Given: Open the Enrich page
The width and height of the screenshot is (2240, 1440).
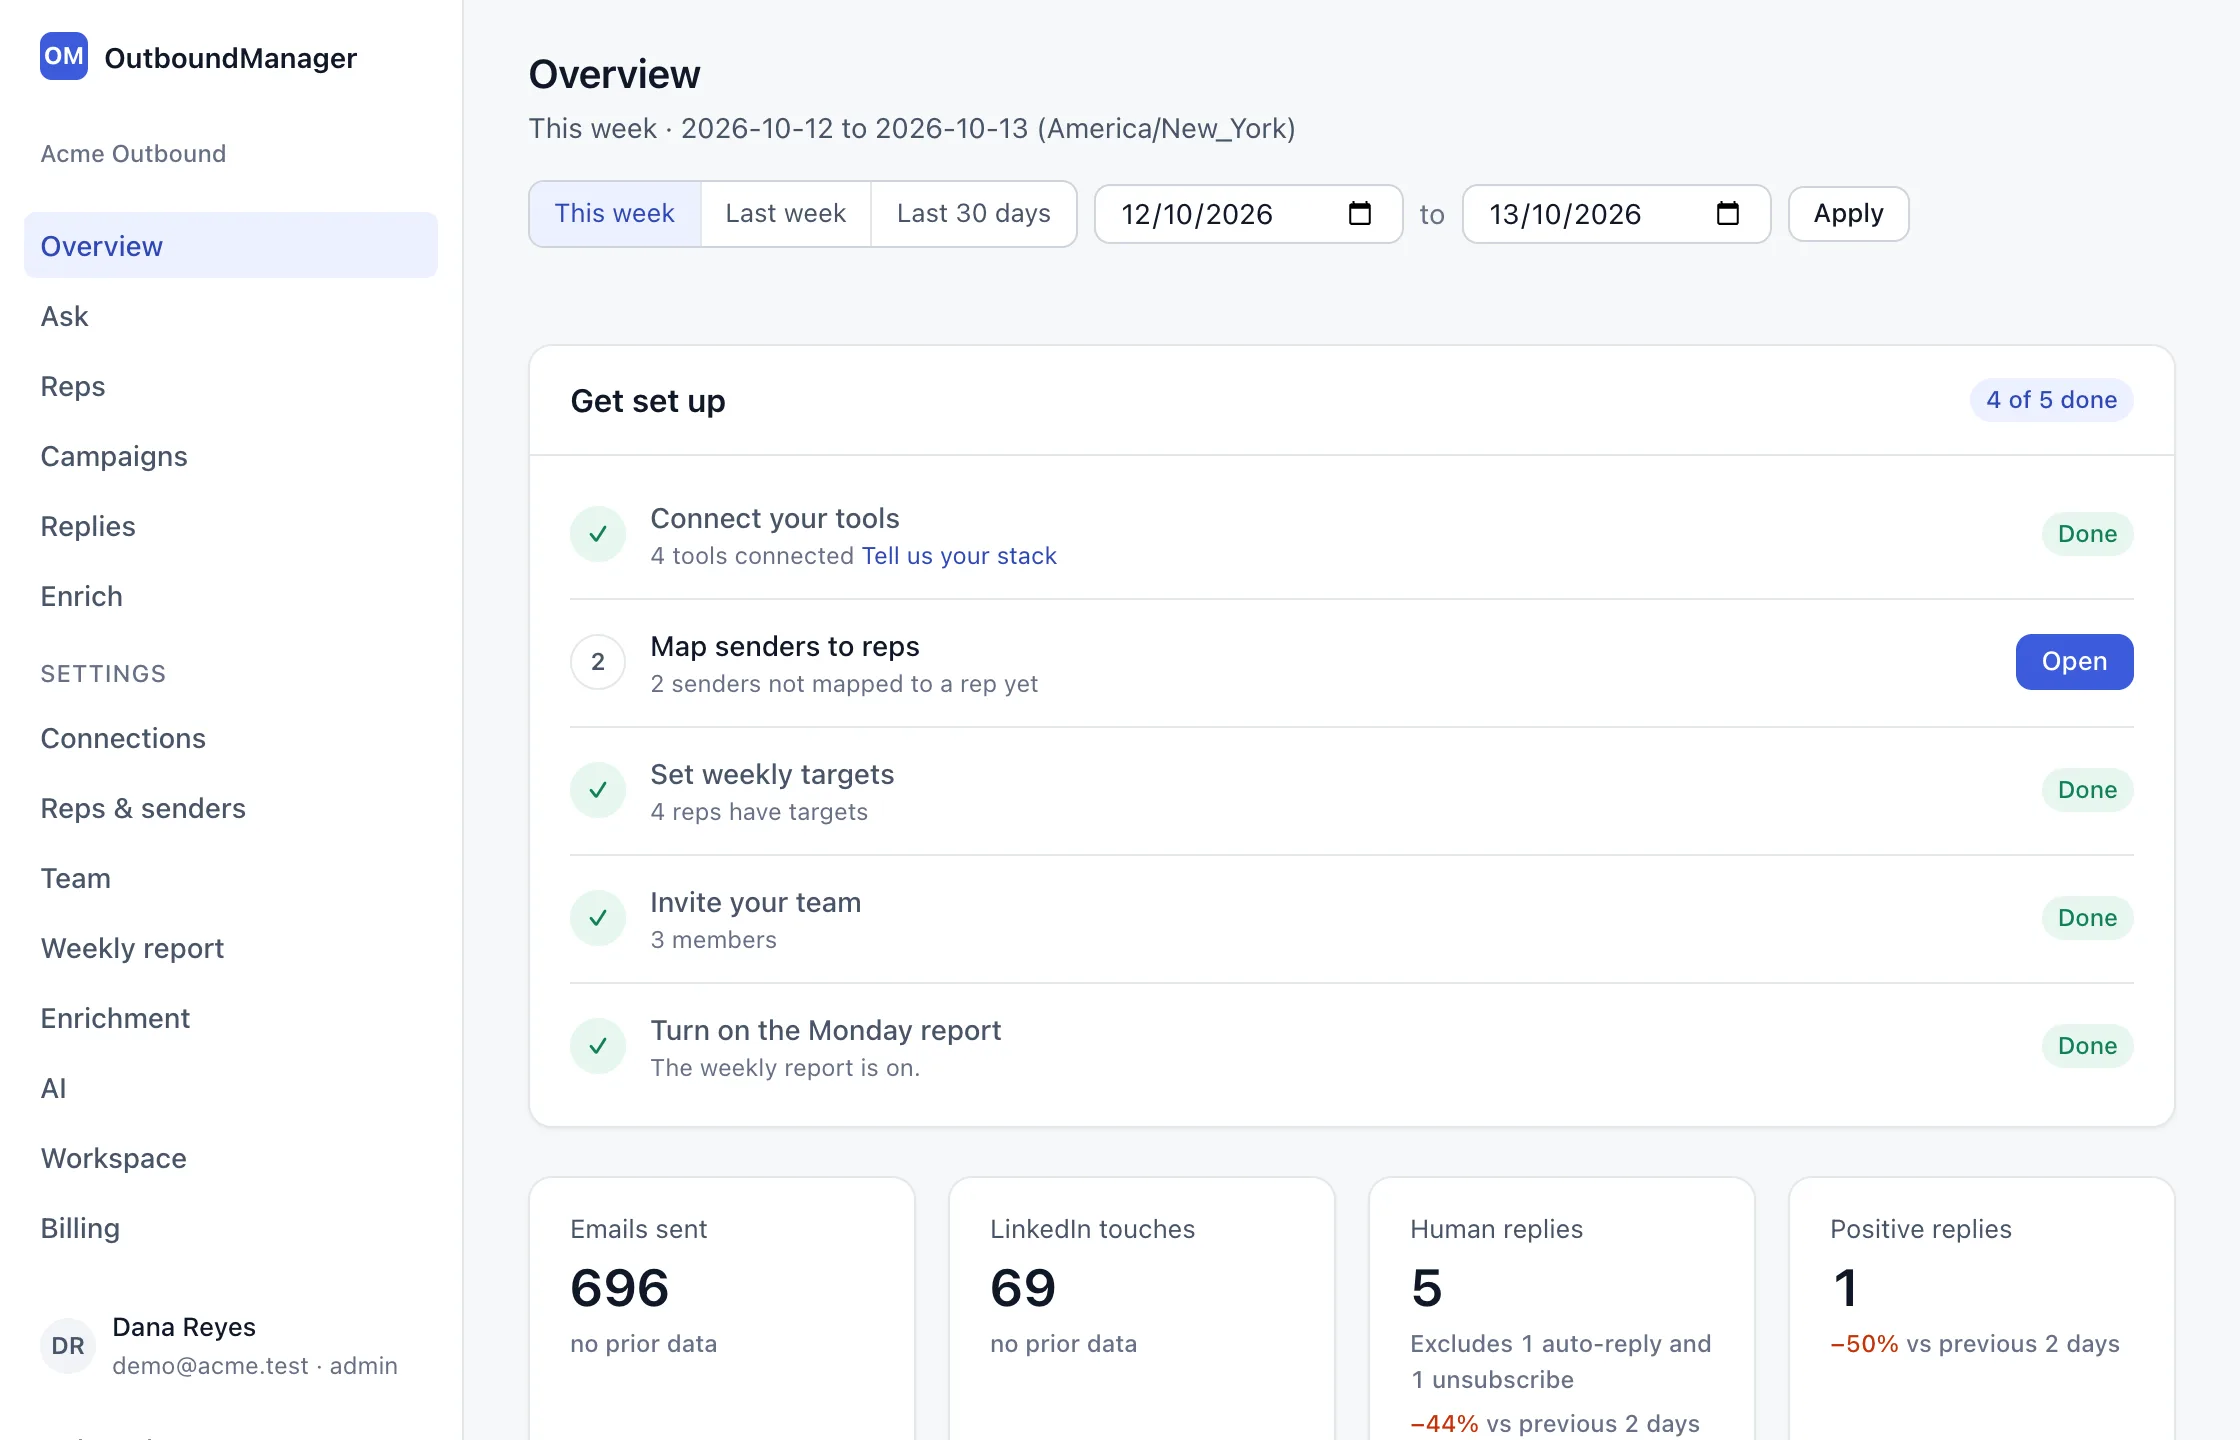Looking at the screenshot, I should [231, 596].
